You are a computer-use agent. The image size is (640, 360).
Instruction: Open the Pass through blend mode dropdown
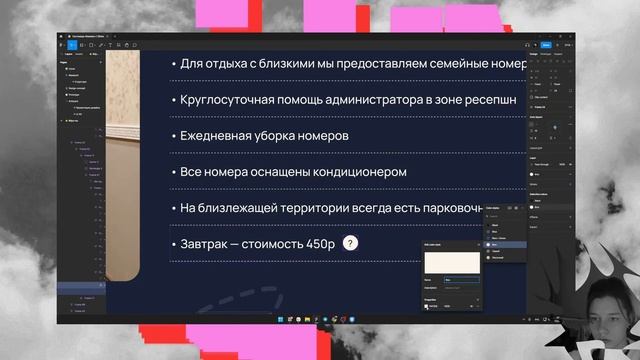coord(542,164)
